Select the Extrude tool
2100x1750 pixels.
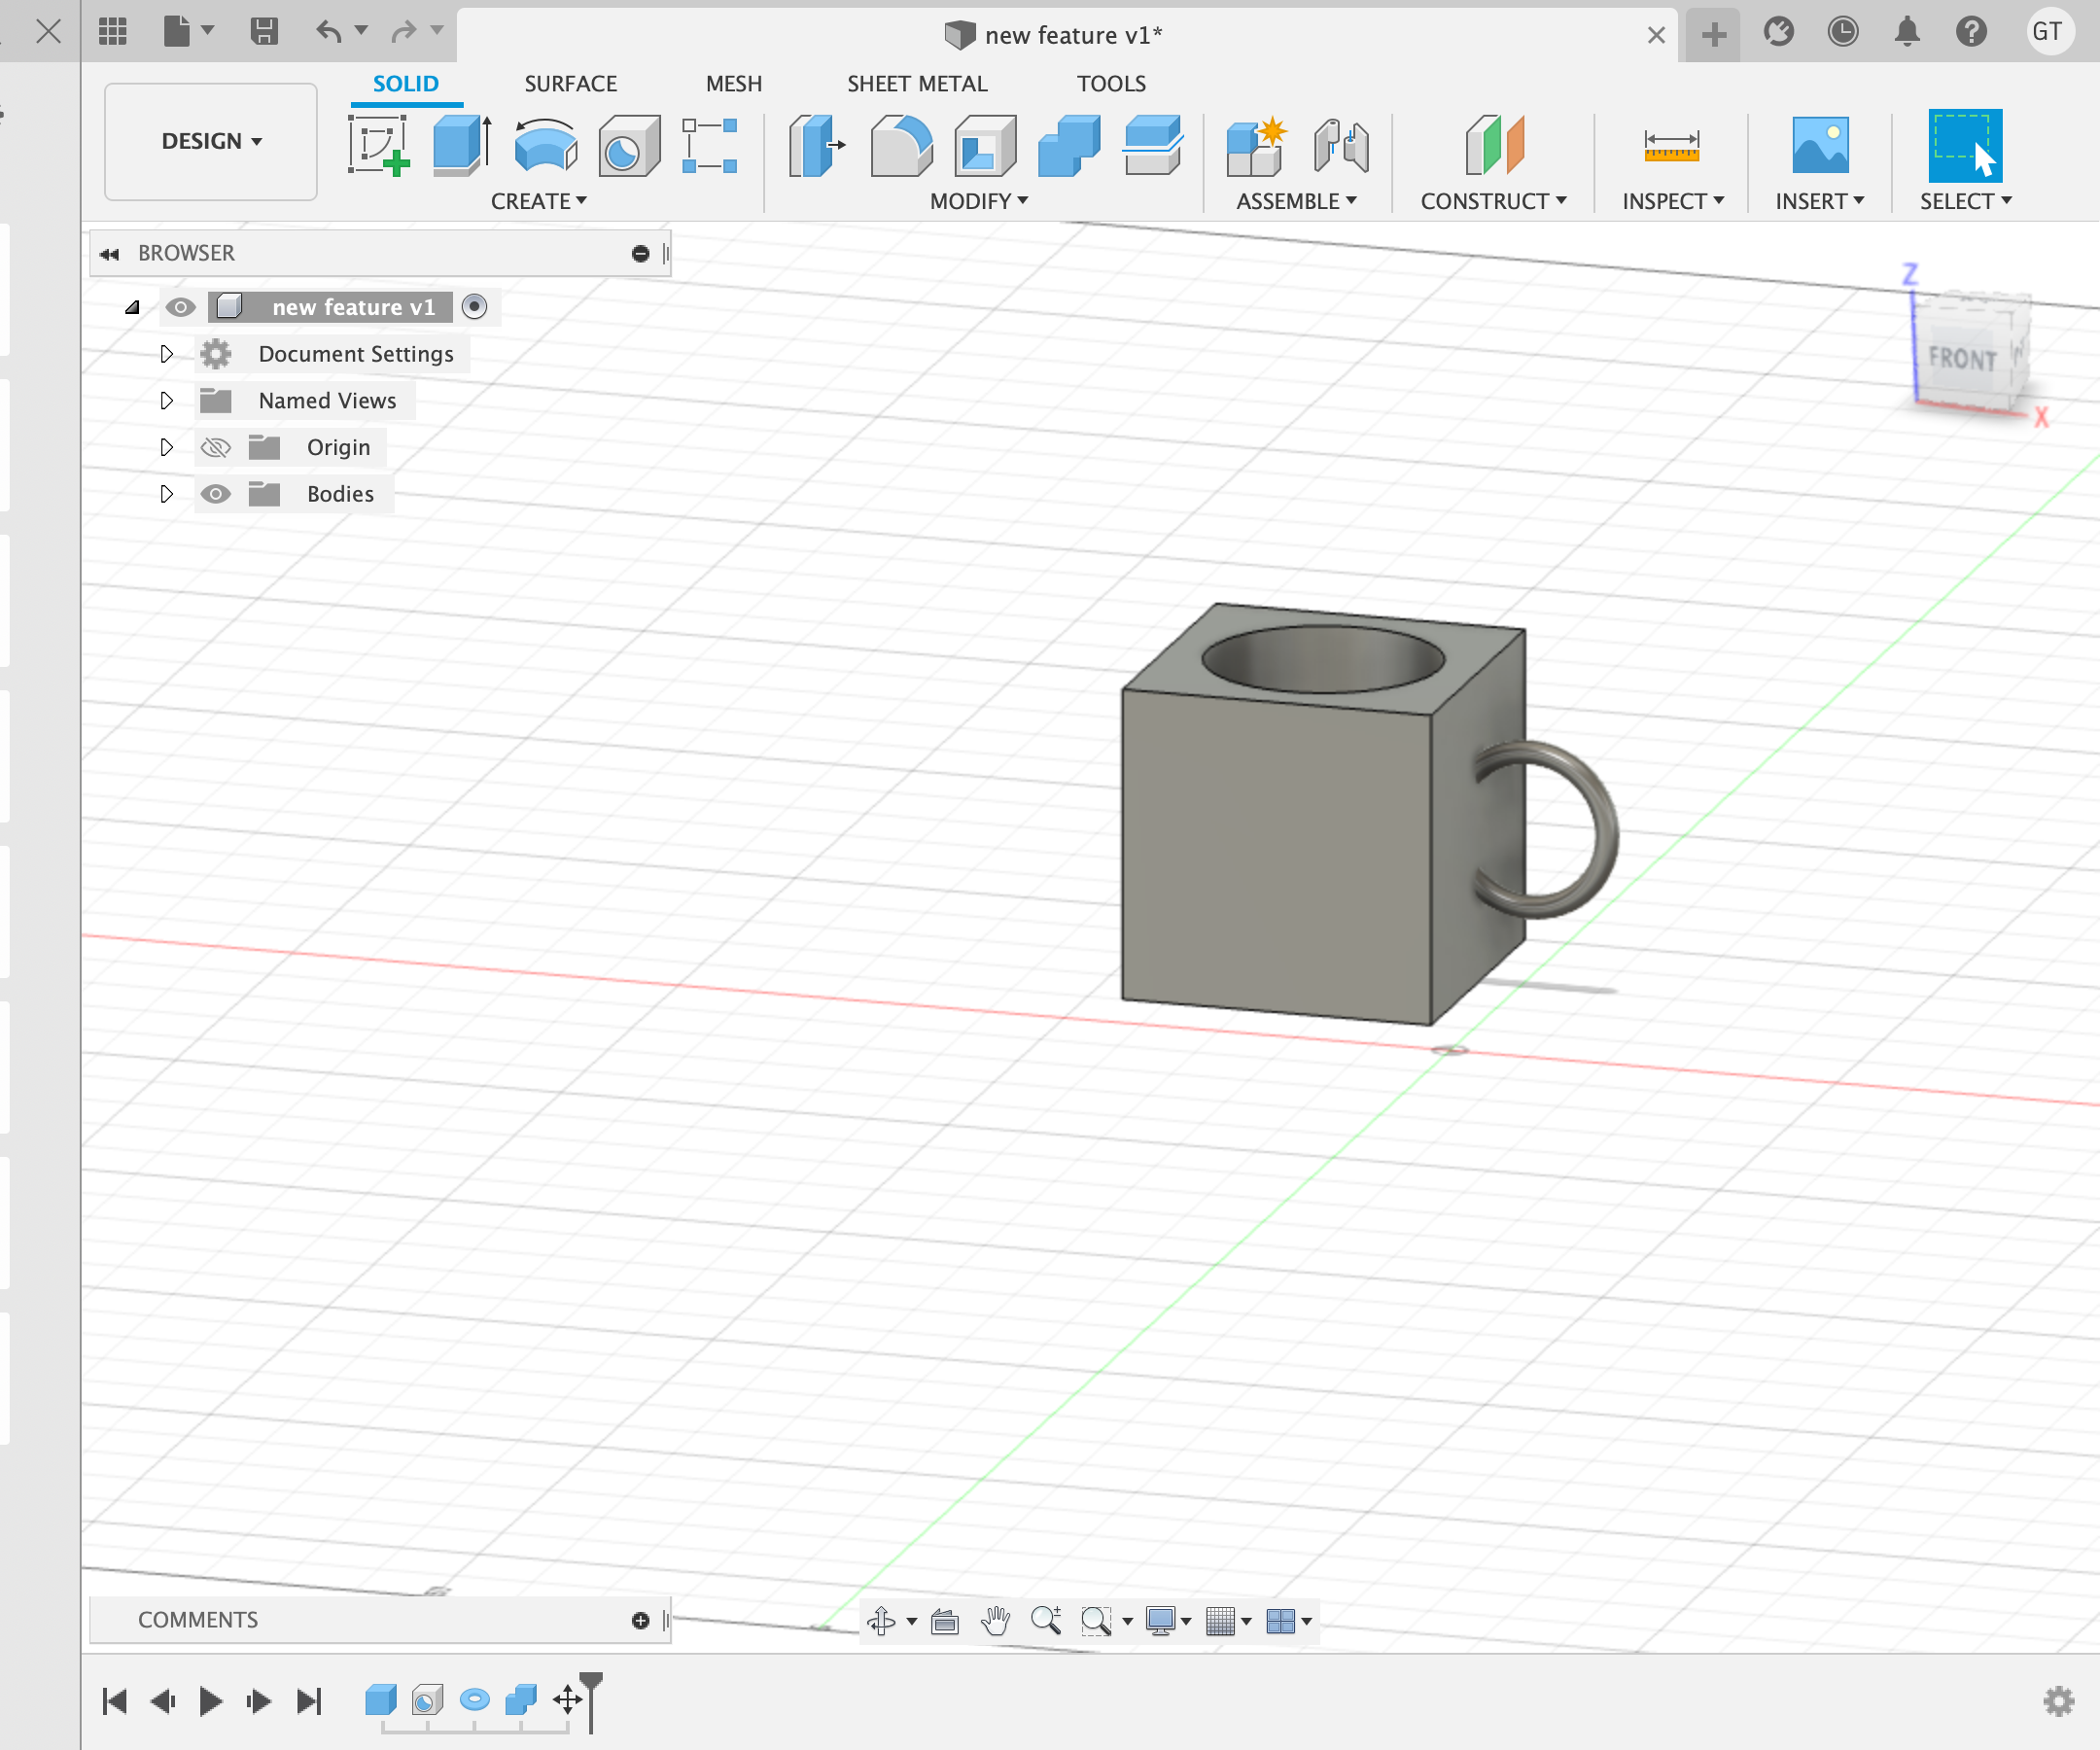462,146
